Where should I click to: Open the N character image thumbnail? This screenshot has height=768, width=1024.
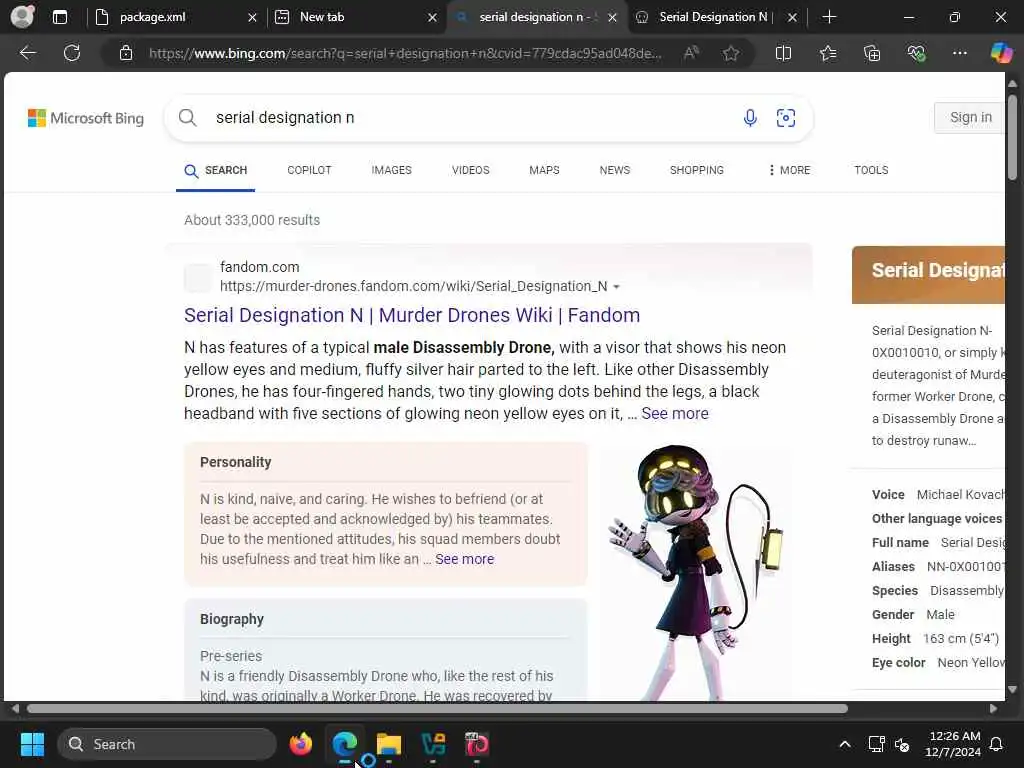click(x=696, y=573)
